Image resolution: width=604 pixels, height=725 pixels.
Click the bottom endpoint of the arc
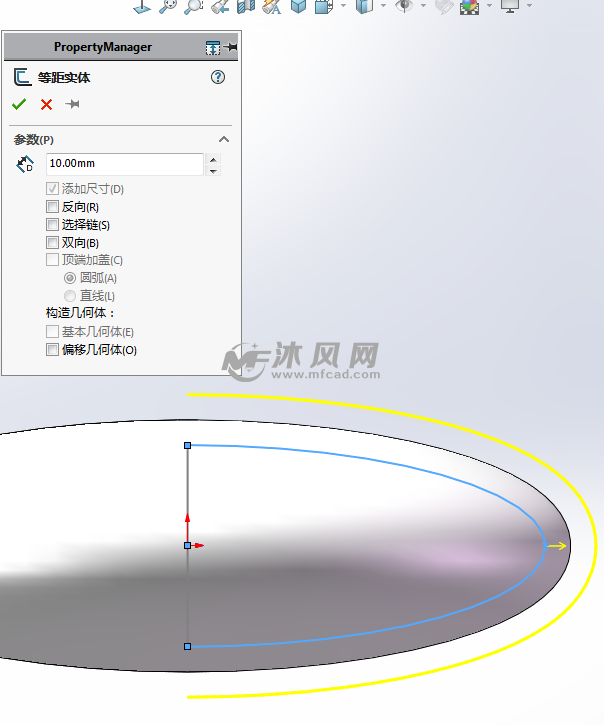(x=187, y=646)
